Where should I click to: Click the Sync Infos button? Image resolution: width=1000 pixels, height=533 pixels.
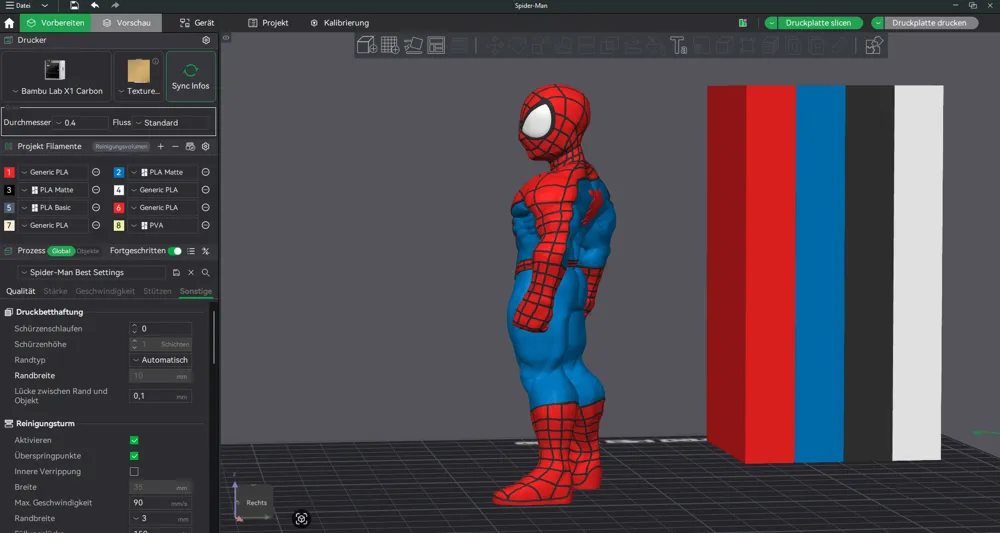pos(191,77)
